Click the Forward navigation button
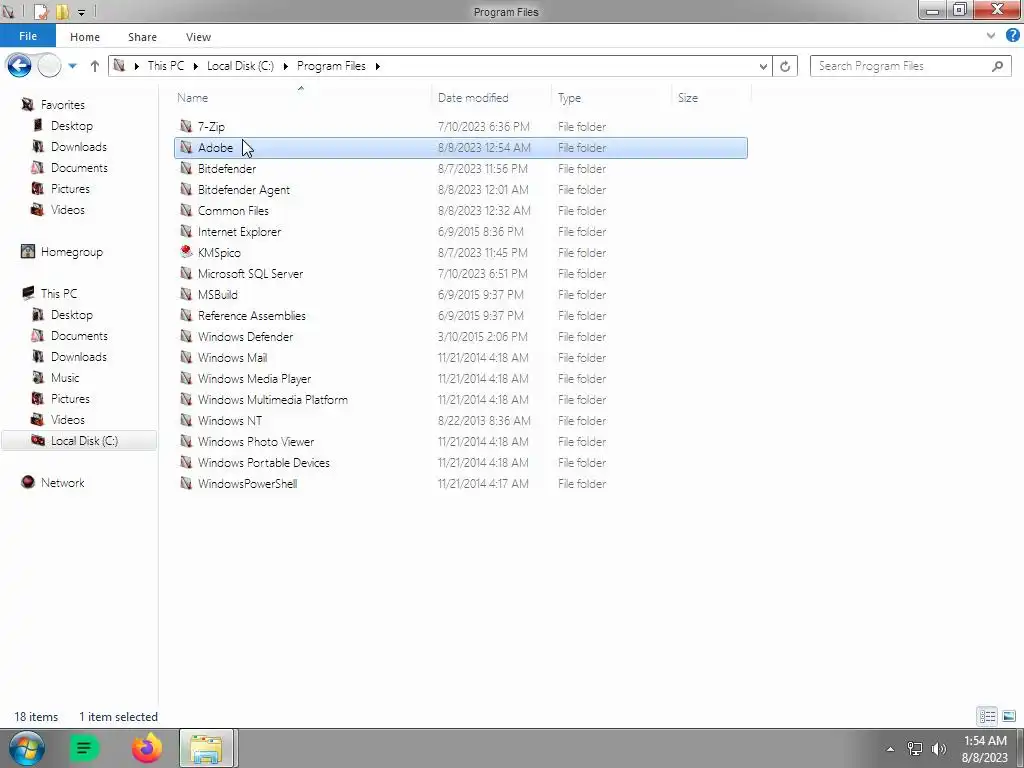Image resolution: width=1024 pixels, height=768 pixels. click(x=49, y=65)
